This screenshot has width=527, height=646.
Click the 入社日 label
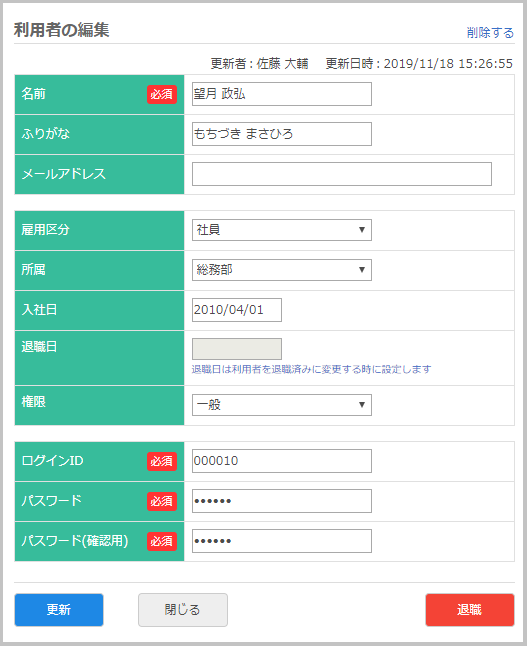[x=39, y=309]
